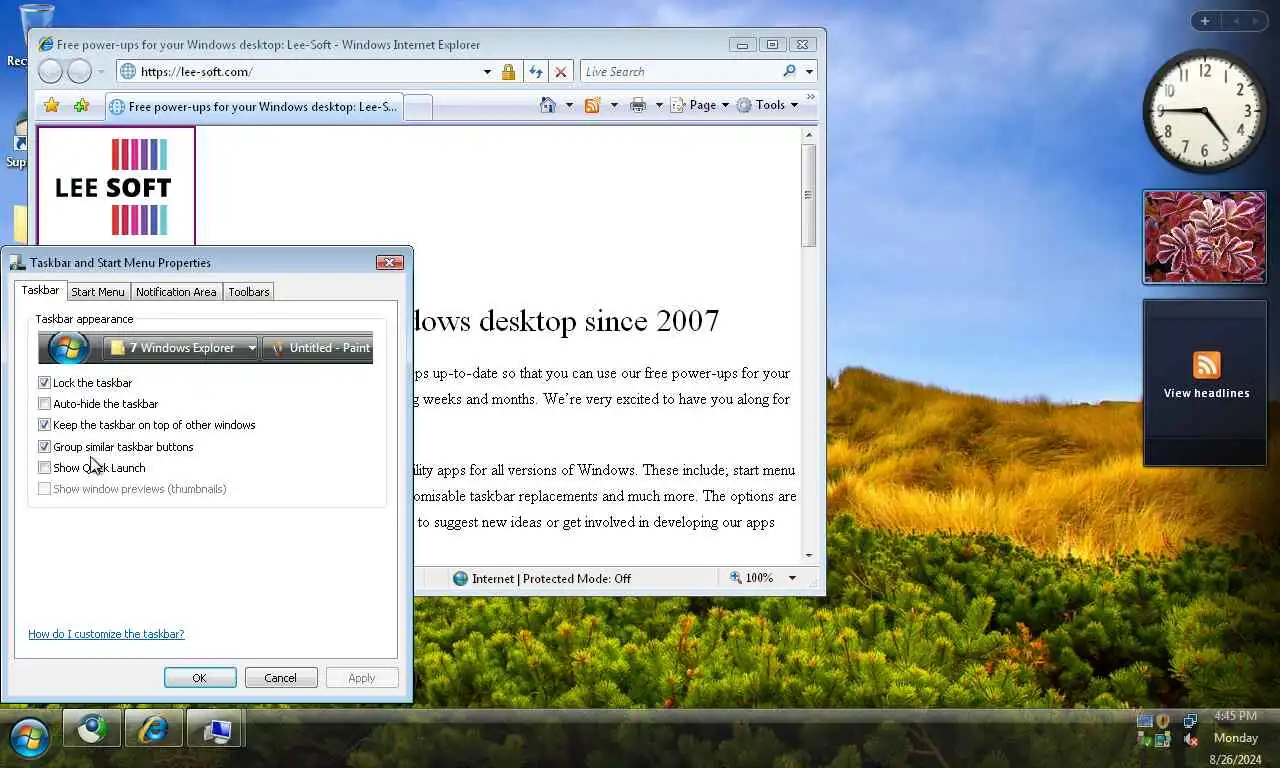Switch to the Notification Area tab

pos(176,292)
